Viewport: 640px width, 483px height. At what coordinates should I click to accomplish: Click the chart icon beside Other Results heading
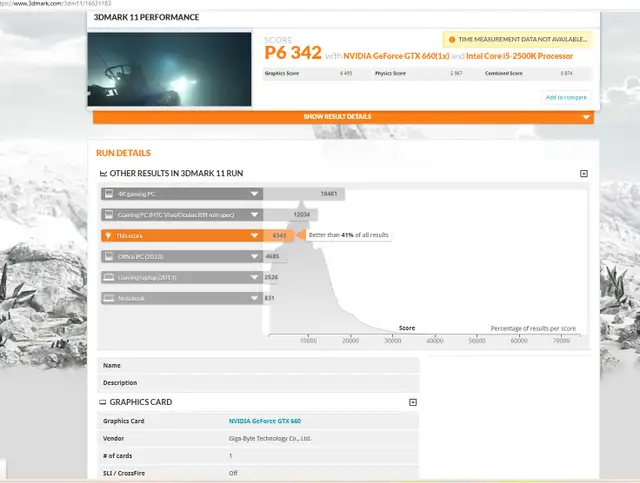pyautogui.click(x=103, y=174)
